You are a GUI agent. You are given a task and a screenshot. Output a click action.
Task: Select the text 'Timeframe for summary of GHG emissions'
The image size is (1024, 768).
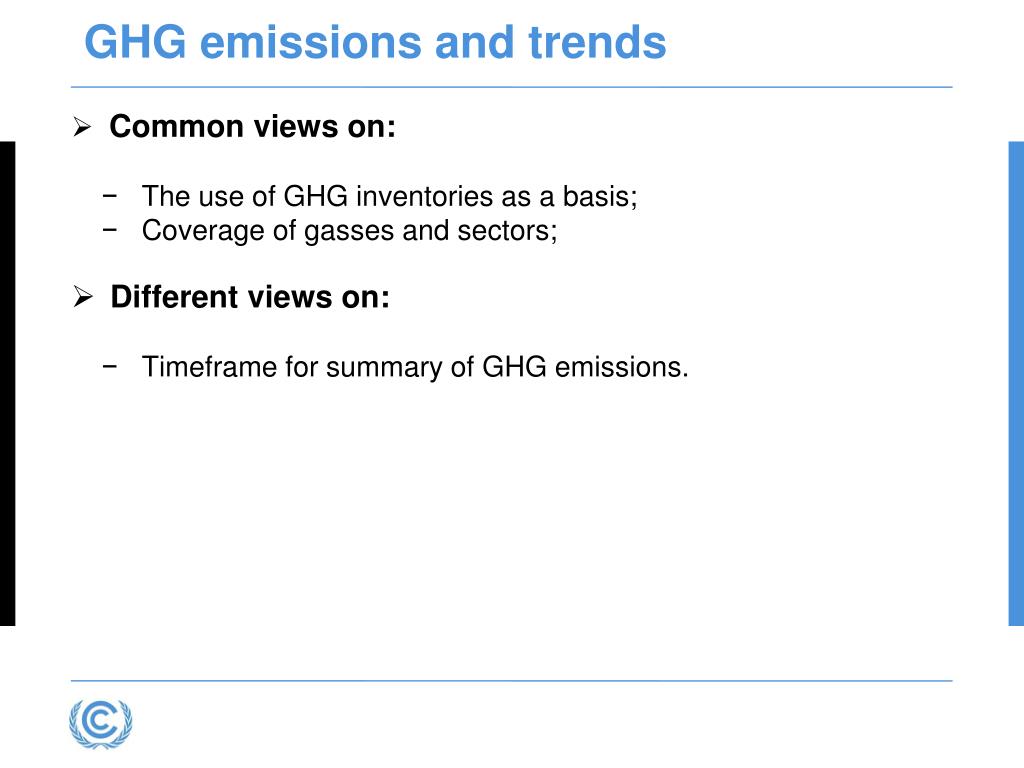click(x=411, y=367)
